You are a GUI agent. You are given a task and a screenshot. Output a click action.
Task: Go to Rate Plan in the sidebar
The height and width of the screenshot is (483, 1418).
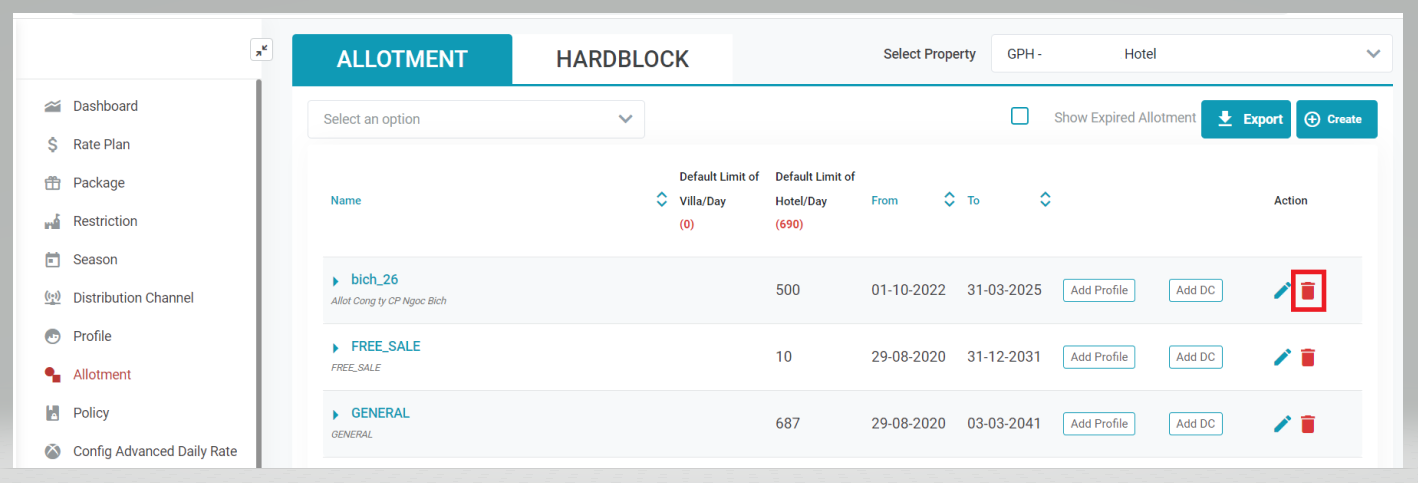coord(101,144)
